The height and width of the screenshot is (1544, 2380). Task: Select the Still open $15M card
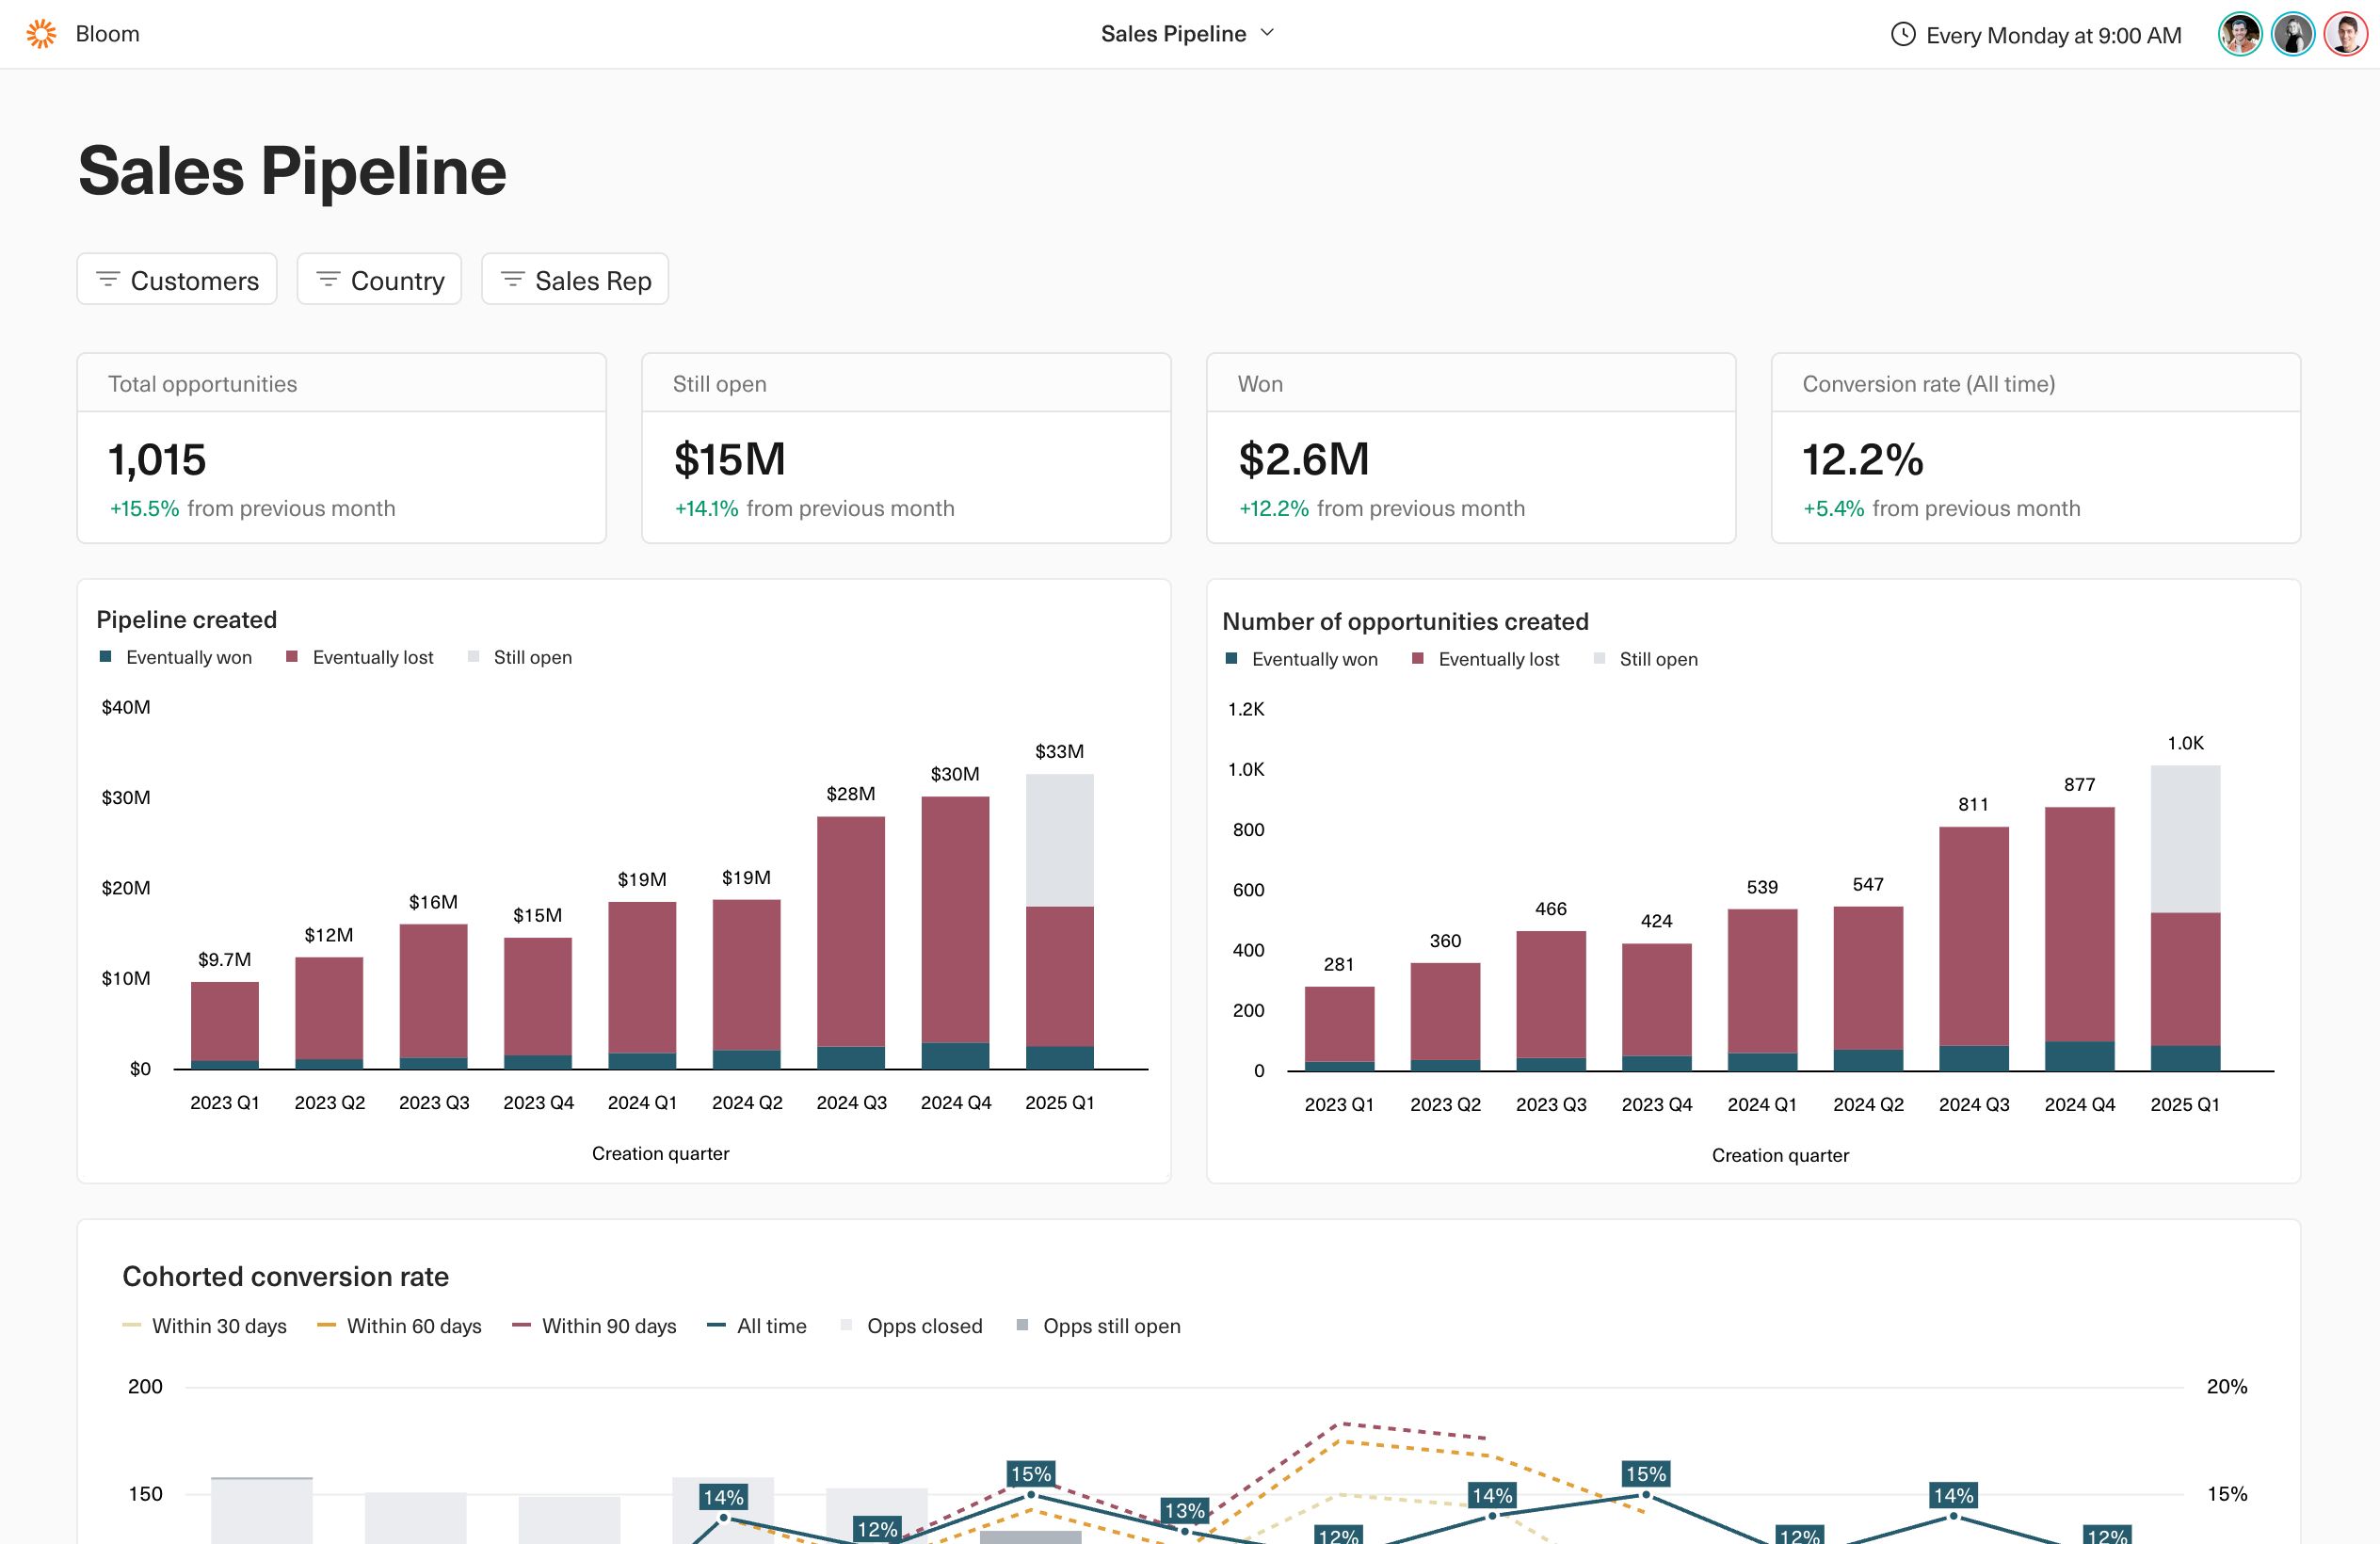[906, 448]
